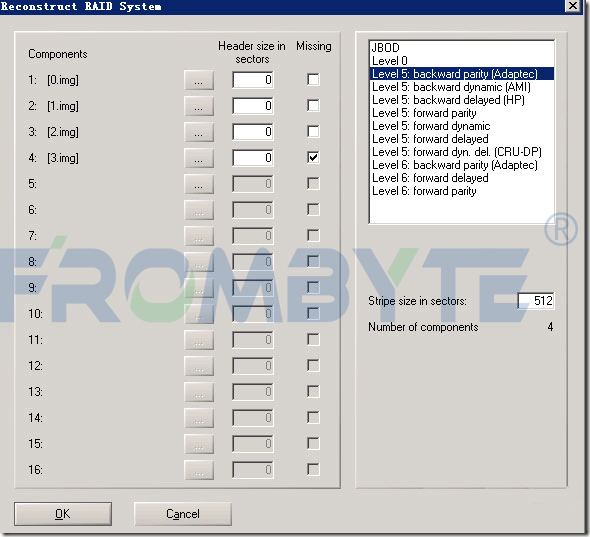Toggle Missing checkbox for component 3
Viewport: 590px width, 537px height.
click(x=313, y=131)
